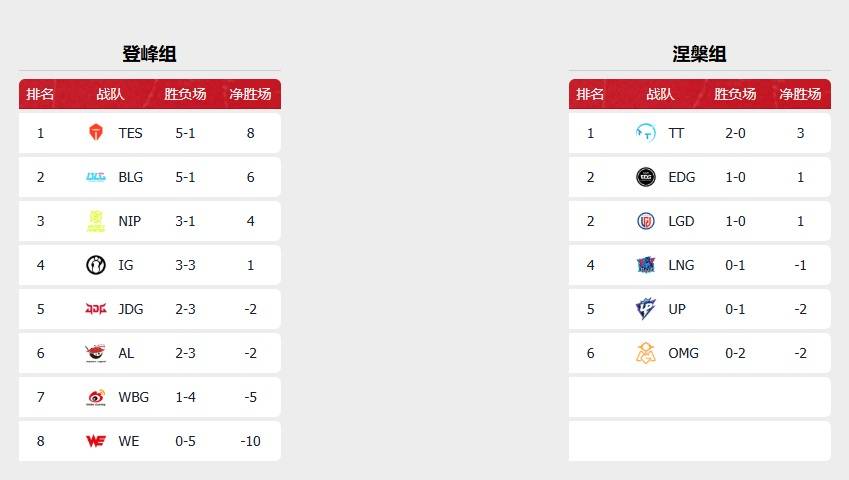
Task: Click 净胜场 header in 登峰组 table
Action: pyautogui.click(x=250, y=94)
